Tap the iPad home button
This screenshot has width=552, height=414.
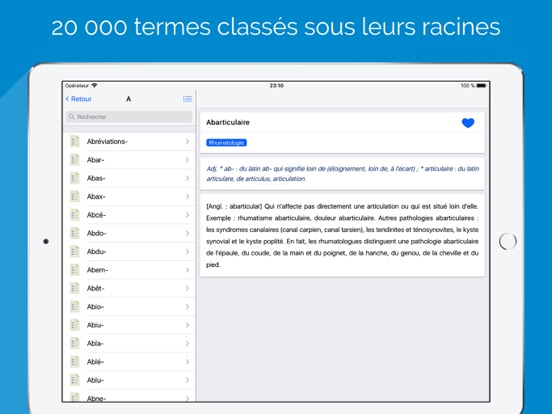pyautogui.click(x=508, y=242)
